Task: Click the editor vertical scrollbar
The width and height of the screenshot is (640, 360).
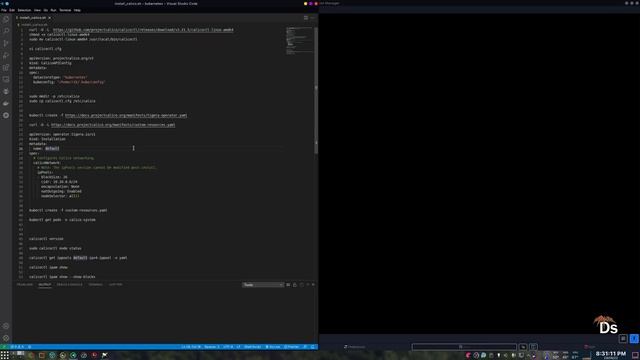Action: (x=316, y=90)
